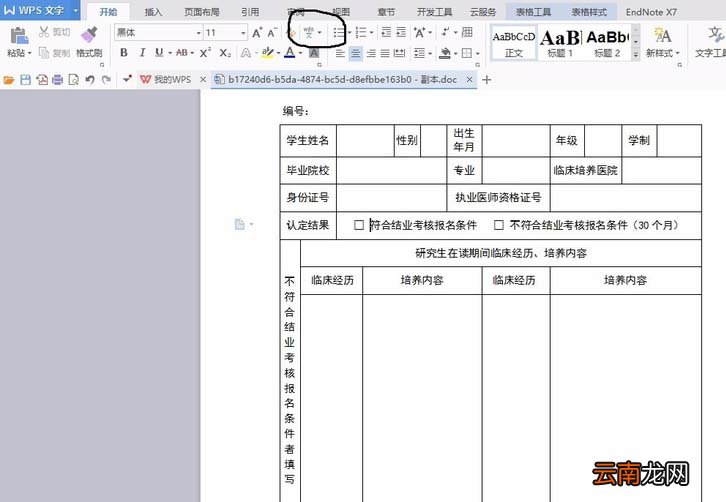This screenshot has width=726, height=502.
Task: Open print preview icon
Action: pyautogui.click(x=74, y=80)
